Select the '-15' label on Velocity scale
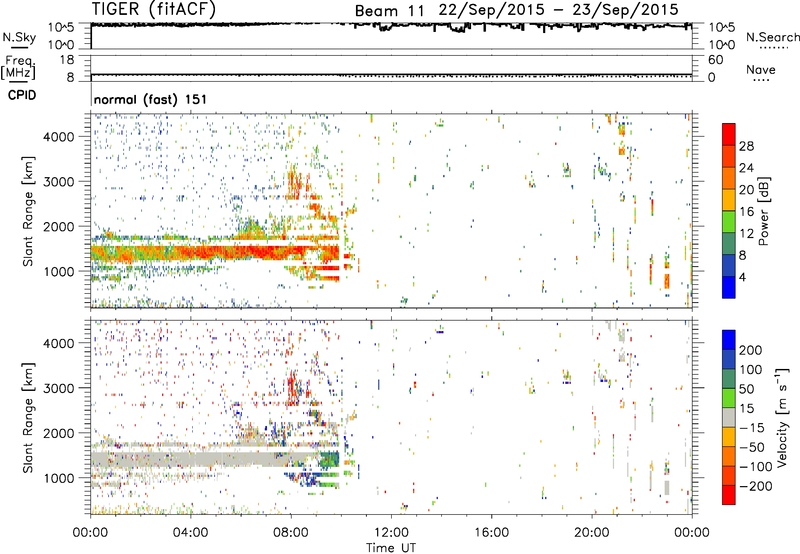800x554 pixels. tap(752, 428)
